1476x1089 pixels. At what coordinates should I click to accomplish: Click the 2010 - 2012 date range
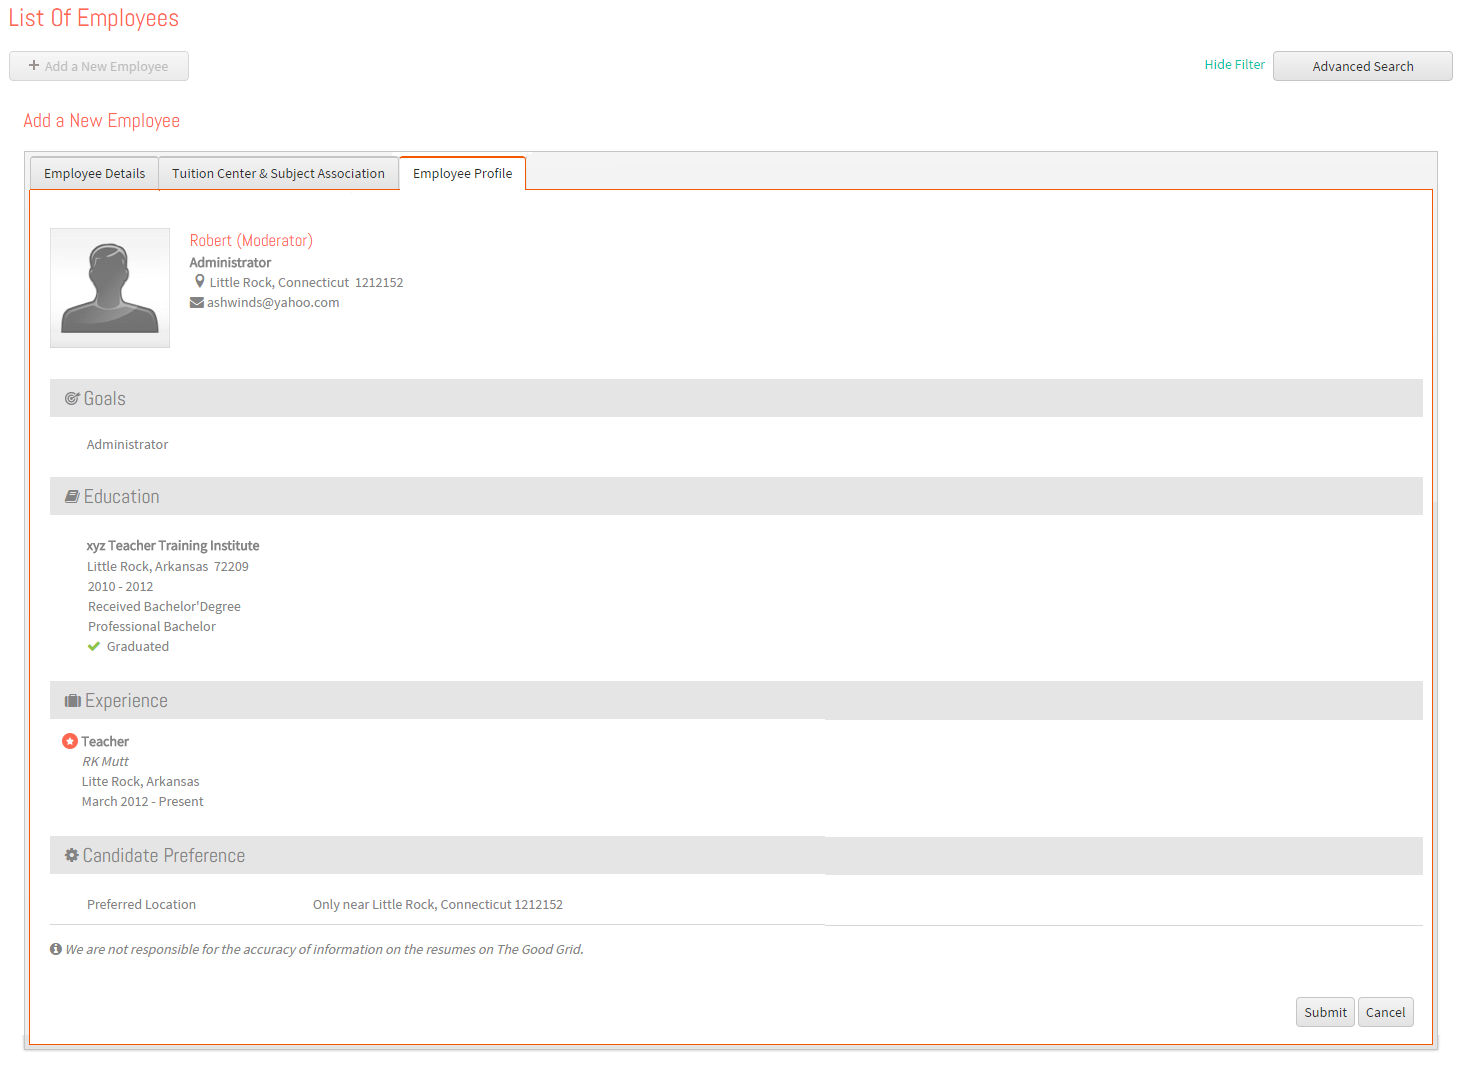pos(120,587)
